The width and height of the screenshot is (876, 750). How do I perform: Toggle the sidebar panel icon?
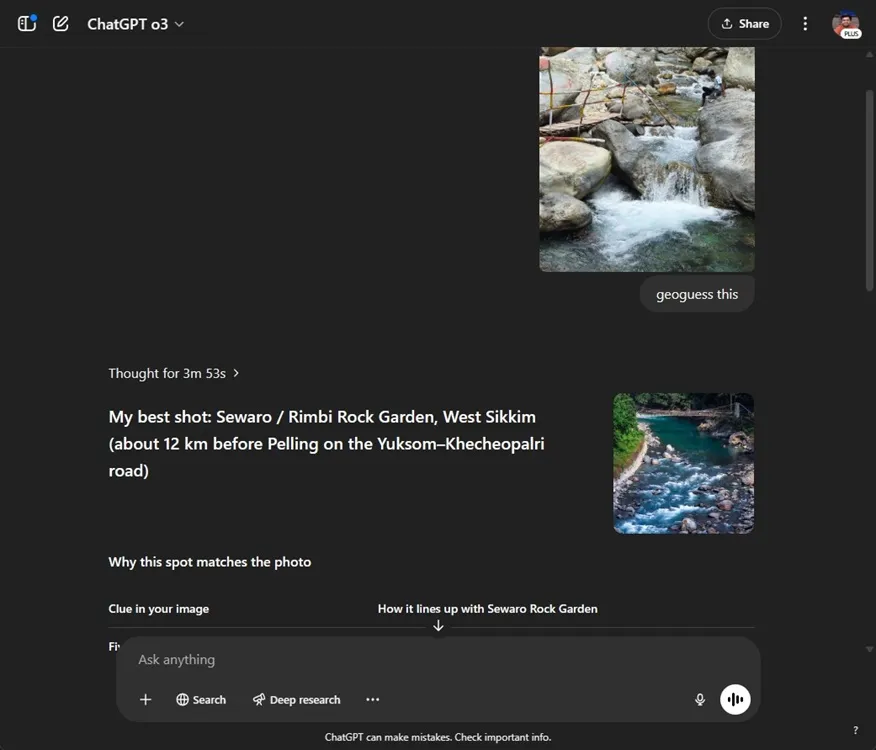click(27, 24)
